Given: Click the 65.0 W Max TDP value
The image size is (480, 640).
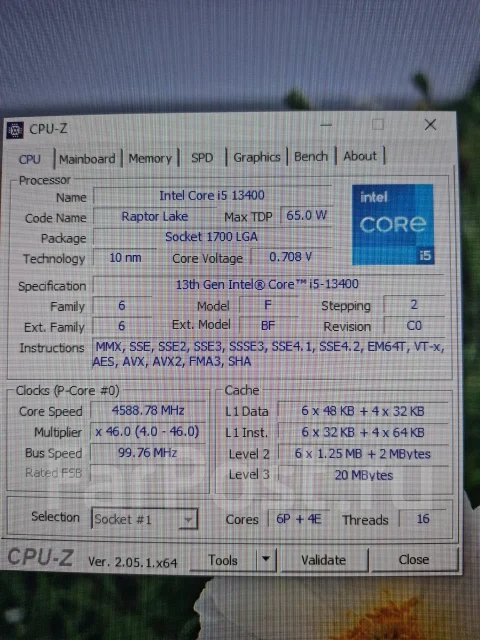Looking at the screenshot, I should click(x=307, y=215).
